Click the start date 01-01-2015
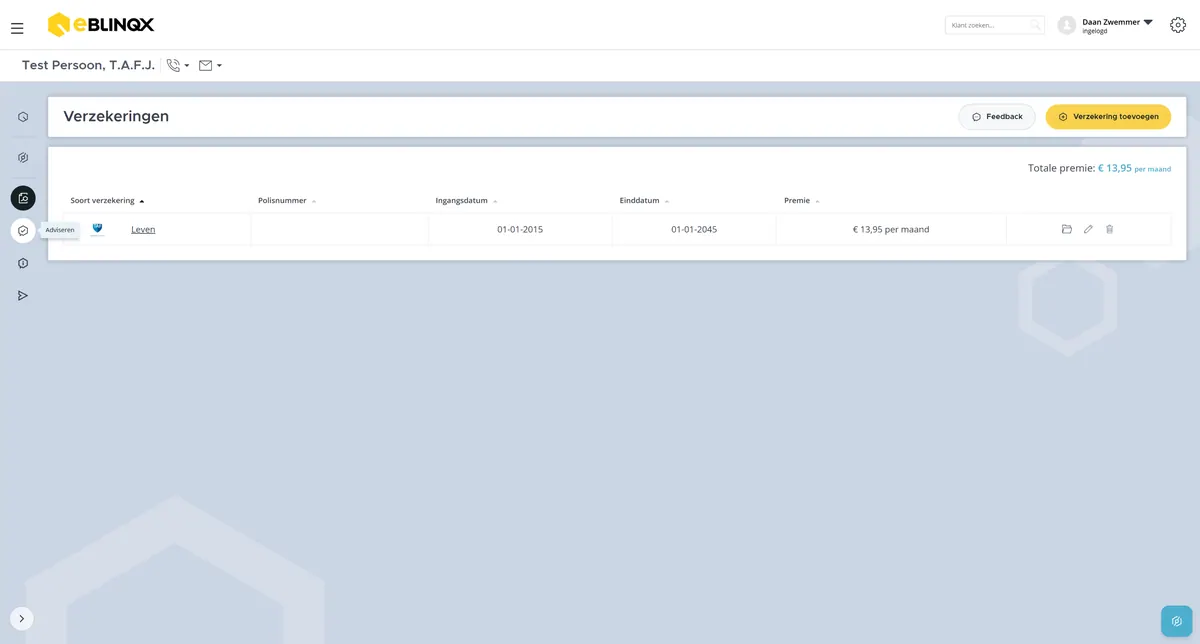The width and height of the screenshot is (1200, 644). (x=520, y=229)
